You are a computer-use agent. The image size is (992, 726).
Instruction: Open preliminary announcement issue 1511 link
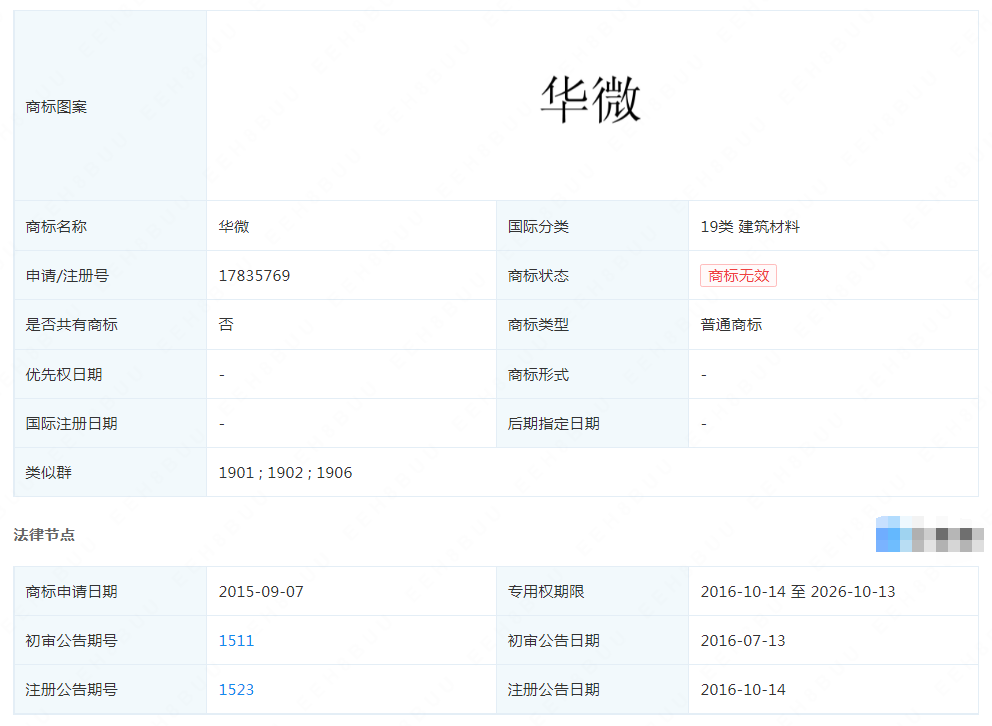[236, 641]
